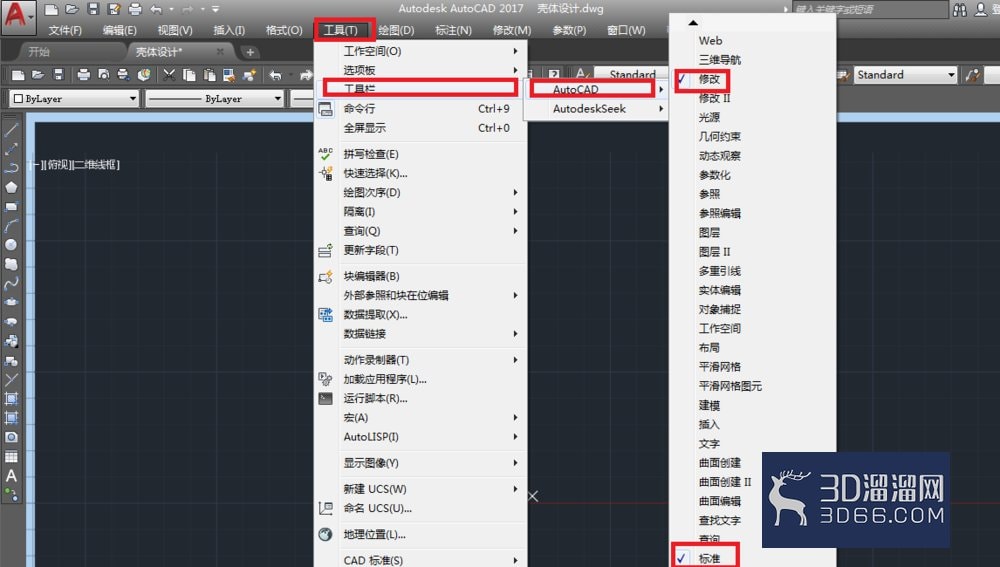The image size is (1000, 567).
Task: Click the Paste clipboard icon
Action: click(209, 75)
